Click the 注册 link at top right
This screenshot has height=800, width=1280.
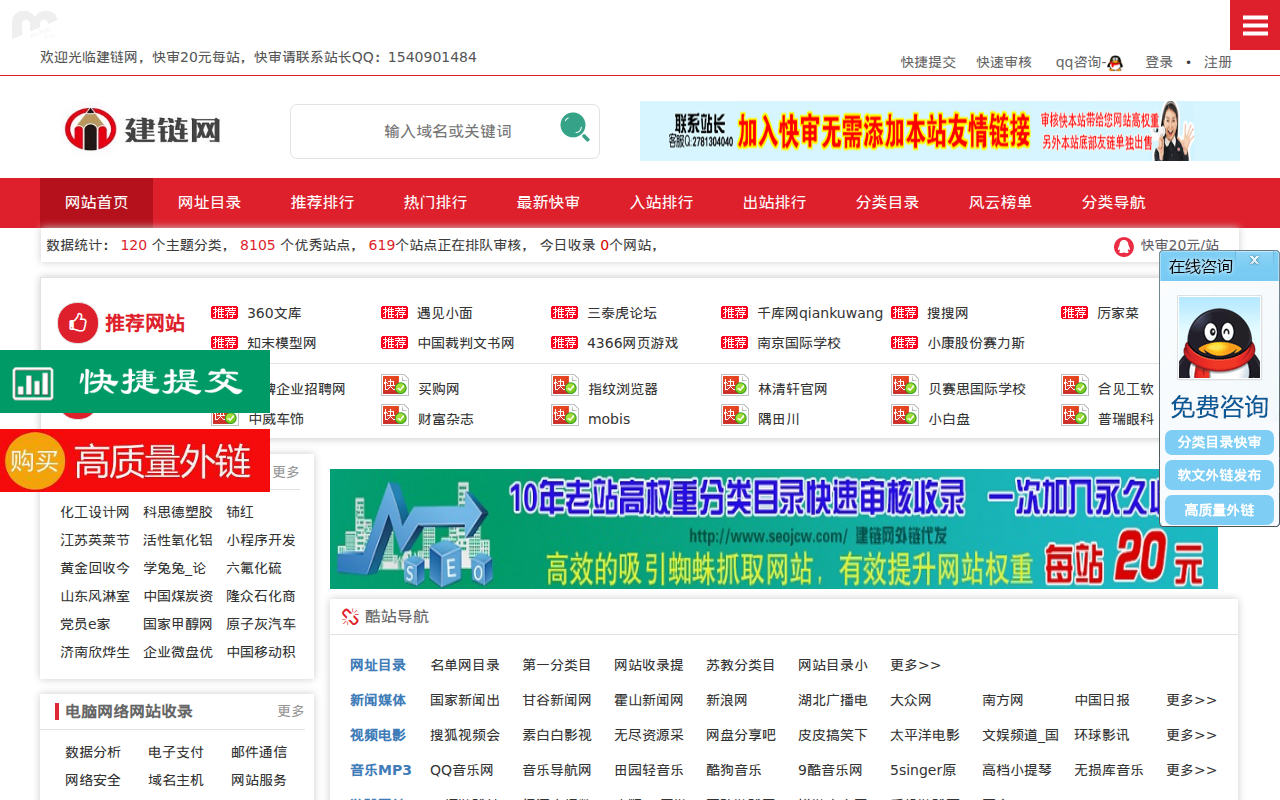tap(1218, 61)
